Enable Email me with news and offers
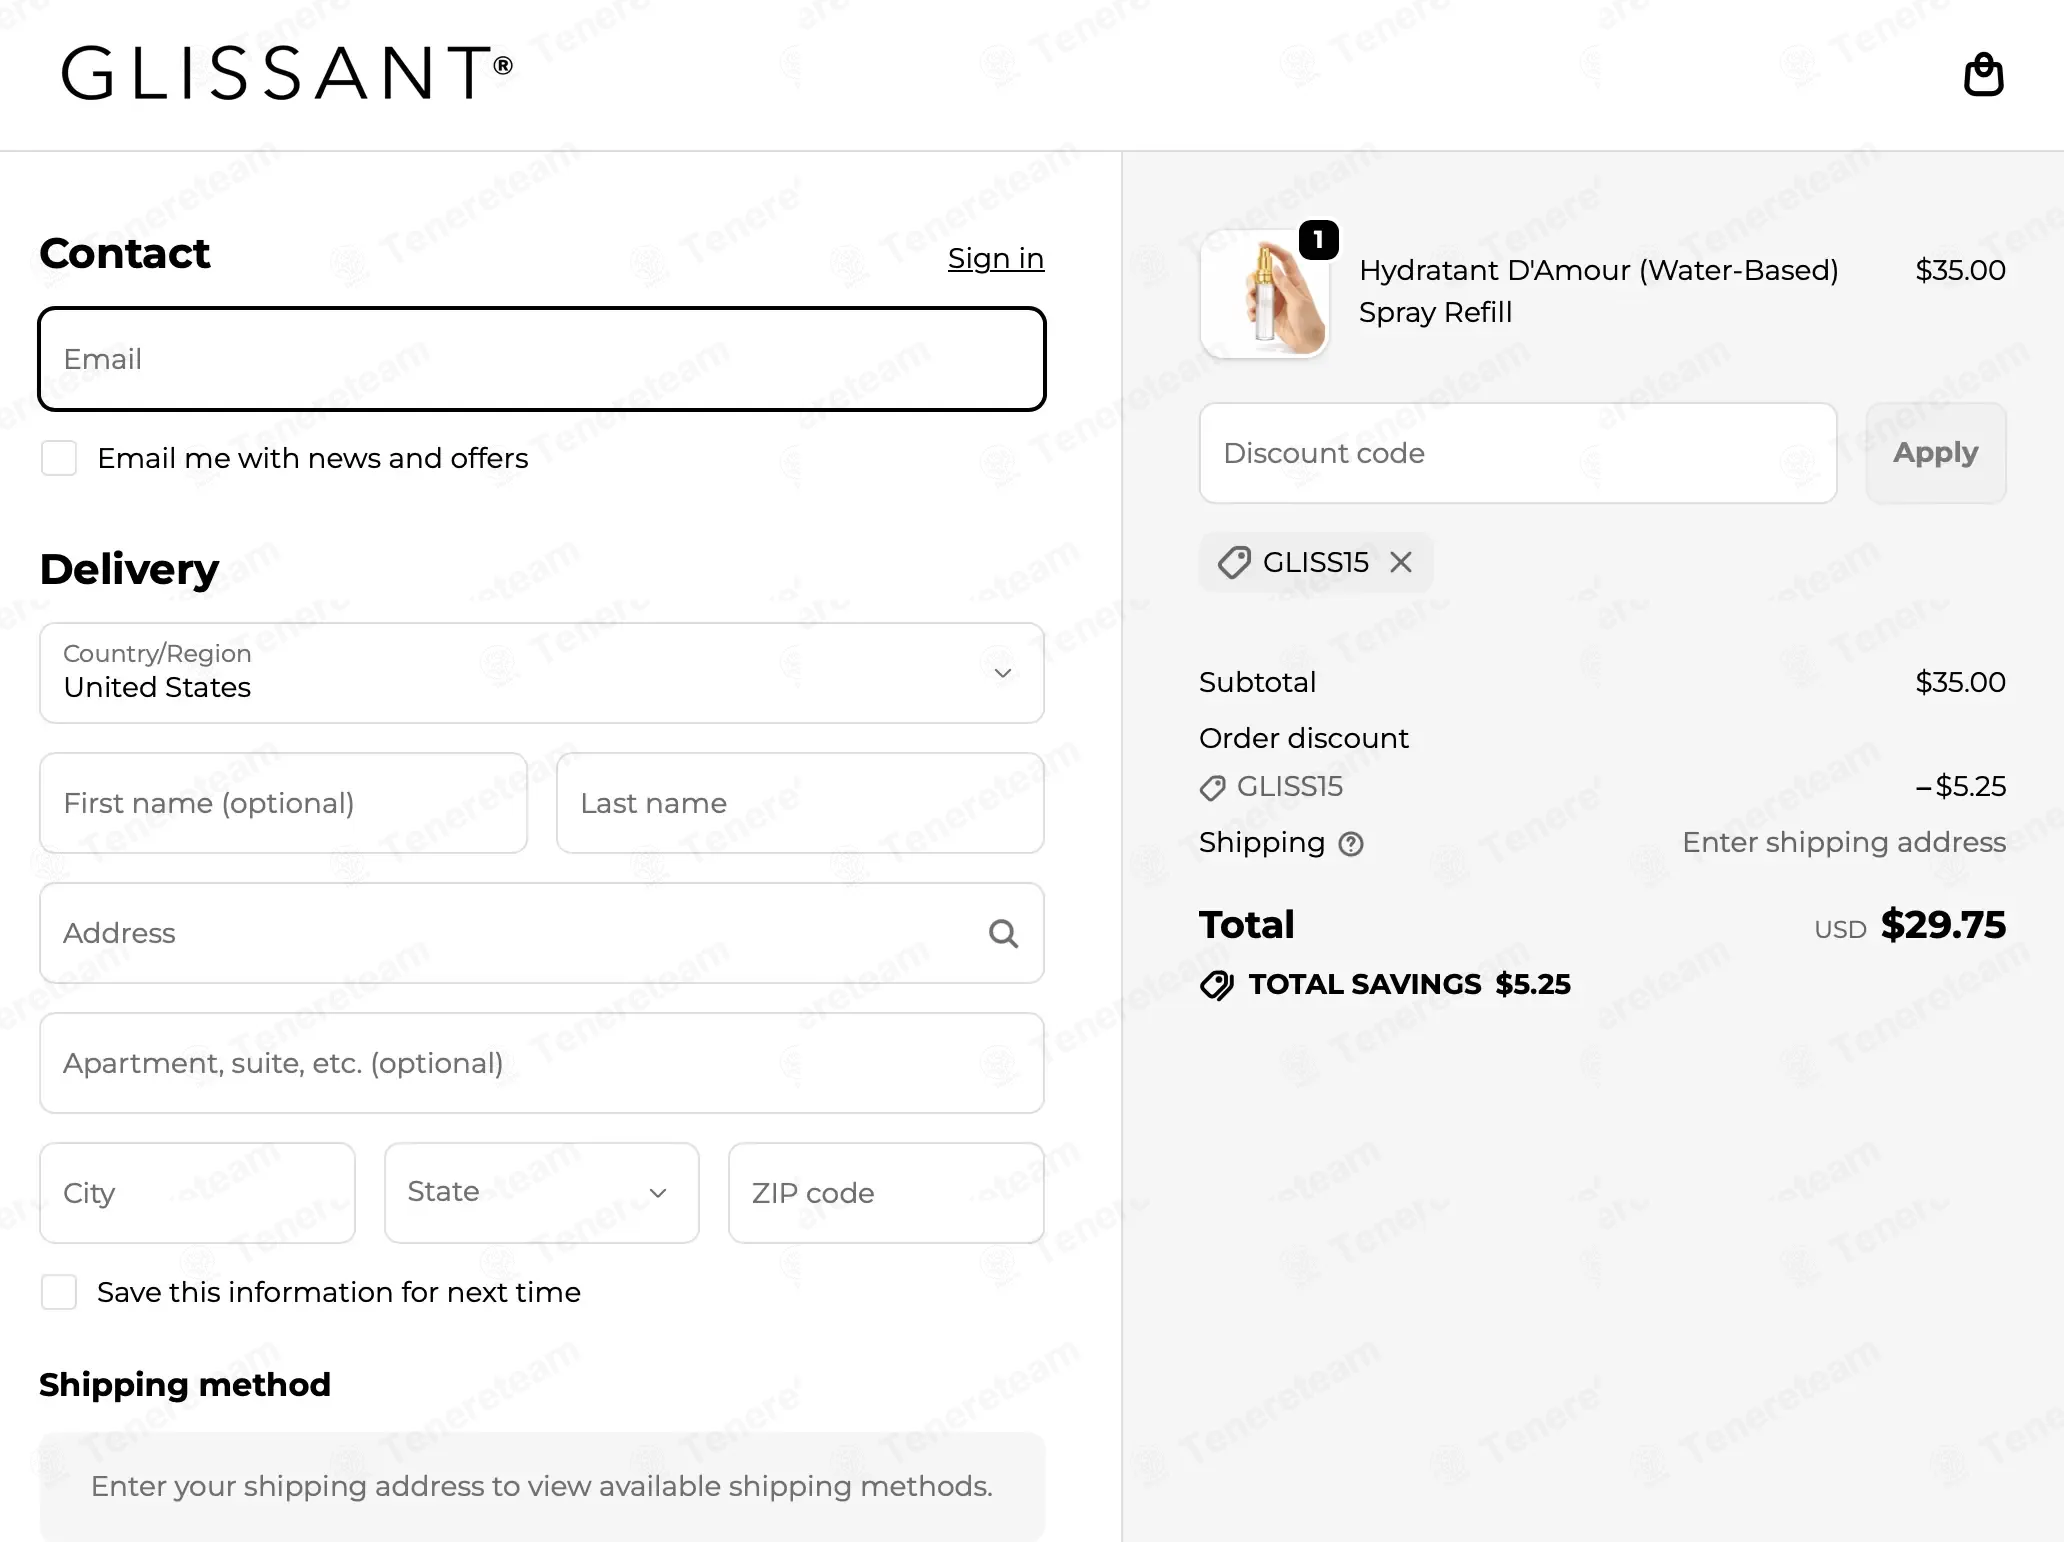The height and width of the screenshot is (1542, 2064). click(59, 458)
